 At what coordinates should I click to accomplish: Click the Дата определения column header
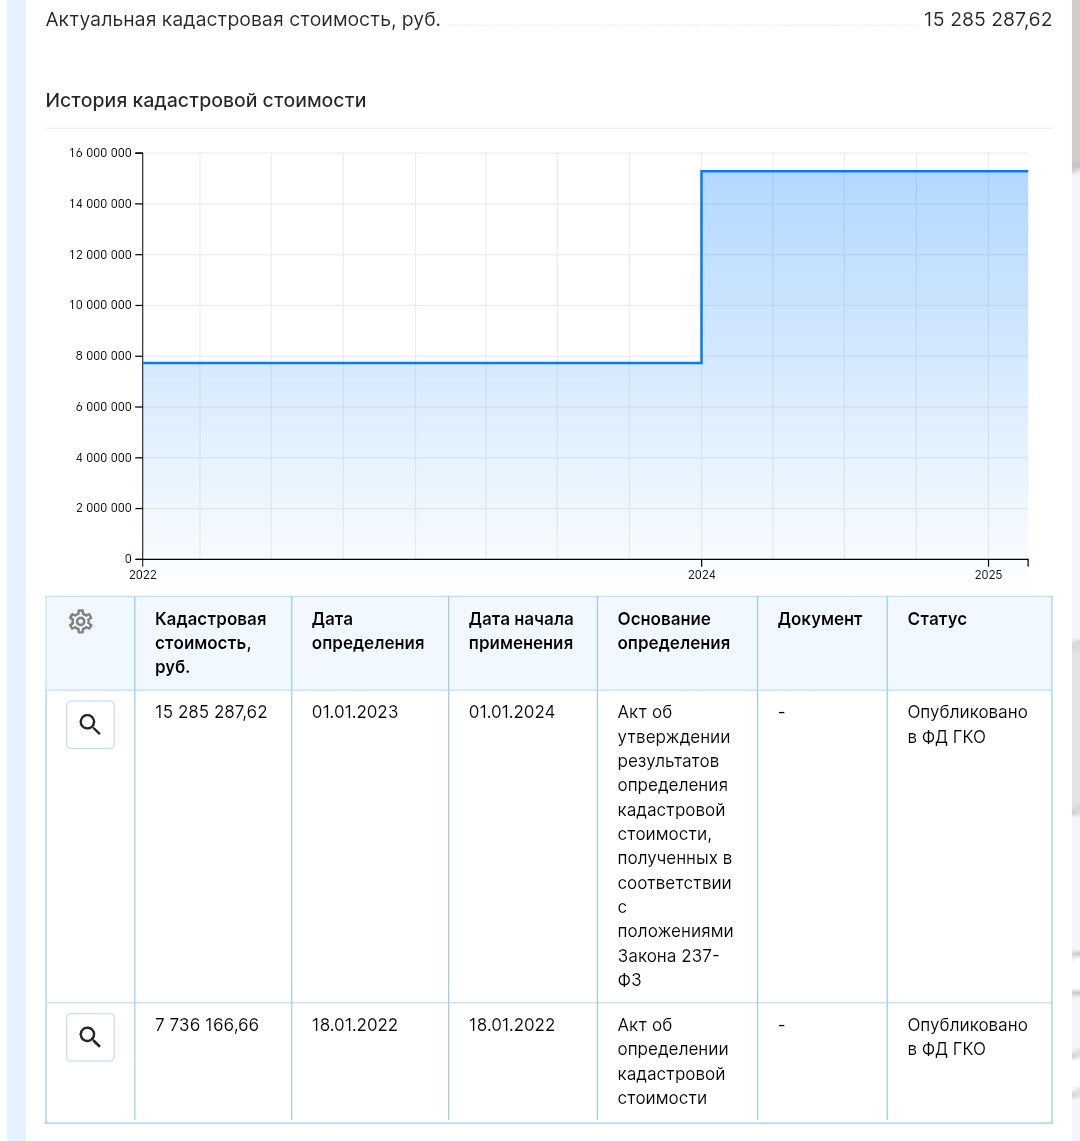[368, 631]
